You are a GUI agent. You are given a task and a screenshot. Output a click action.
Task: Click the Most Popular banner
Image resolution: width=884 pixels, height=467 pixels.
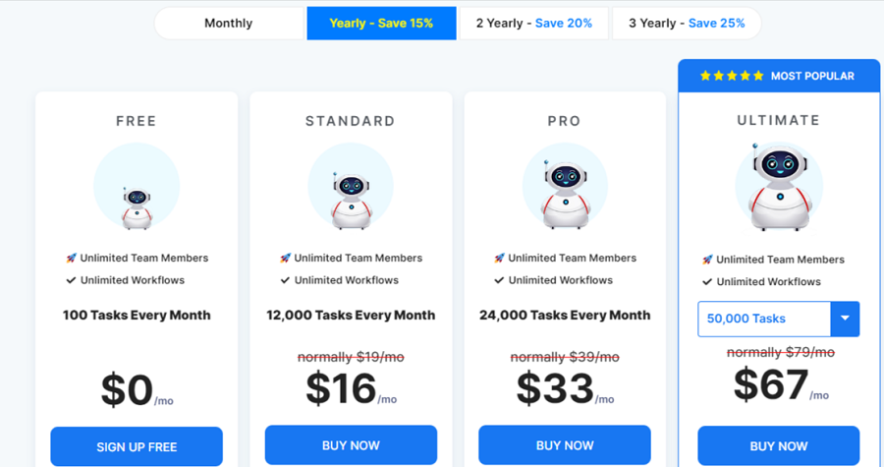point(778,76)
